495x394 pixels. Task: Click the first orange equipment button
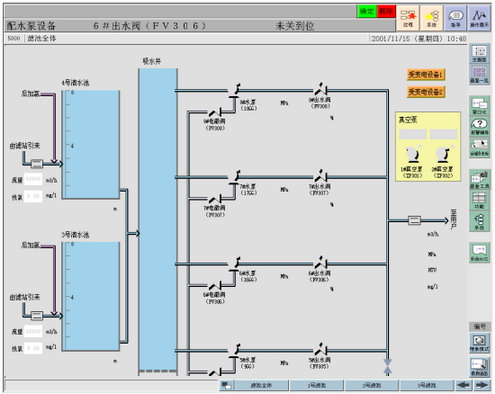click(x=426, y=75)
